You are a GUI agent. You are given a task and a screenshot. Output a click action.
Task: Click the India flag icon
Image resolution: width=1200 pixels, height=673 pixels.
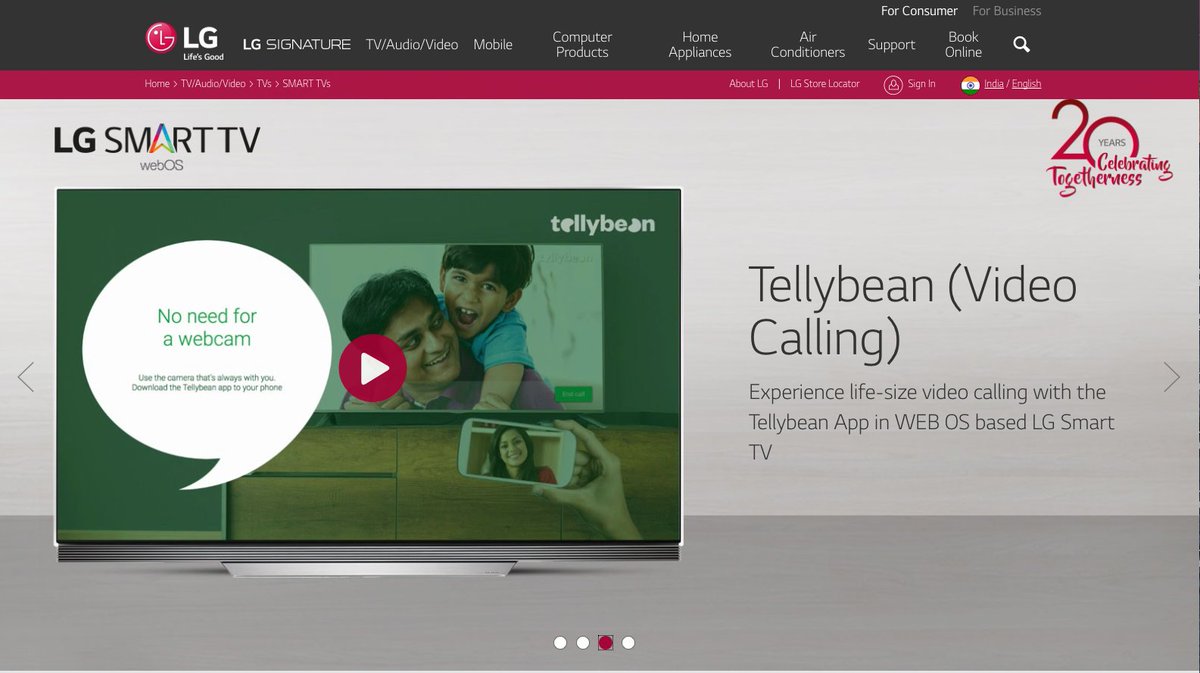[x=970, y=84]
